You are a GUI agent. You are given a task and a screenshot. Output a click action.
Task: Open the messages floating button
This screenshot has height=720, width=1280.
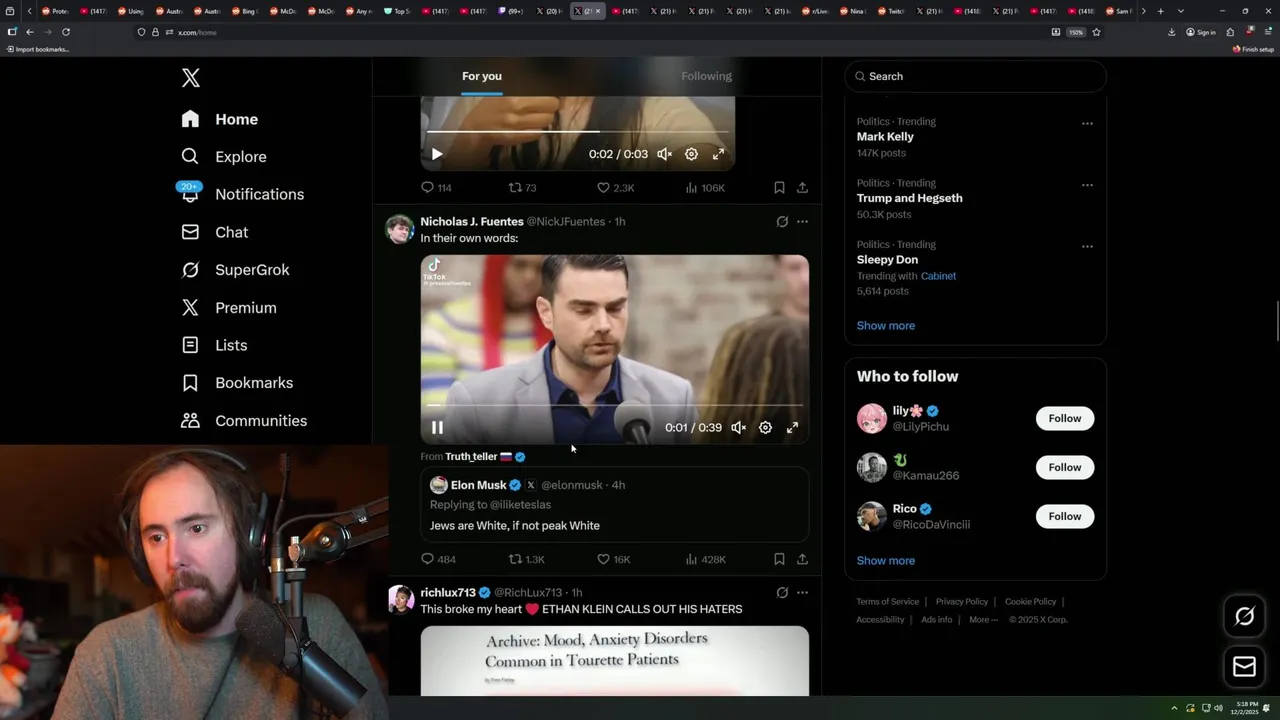click(1244, 667)
